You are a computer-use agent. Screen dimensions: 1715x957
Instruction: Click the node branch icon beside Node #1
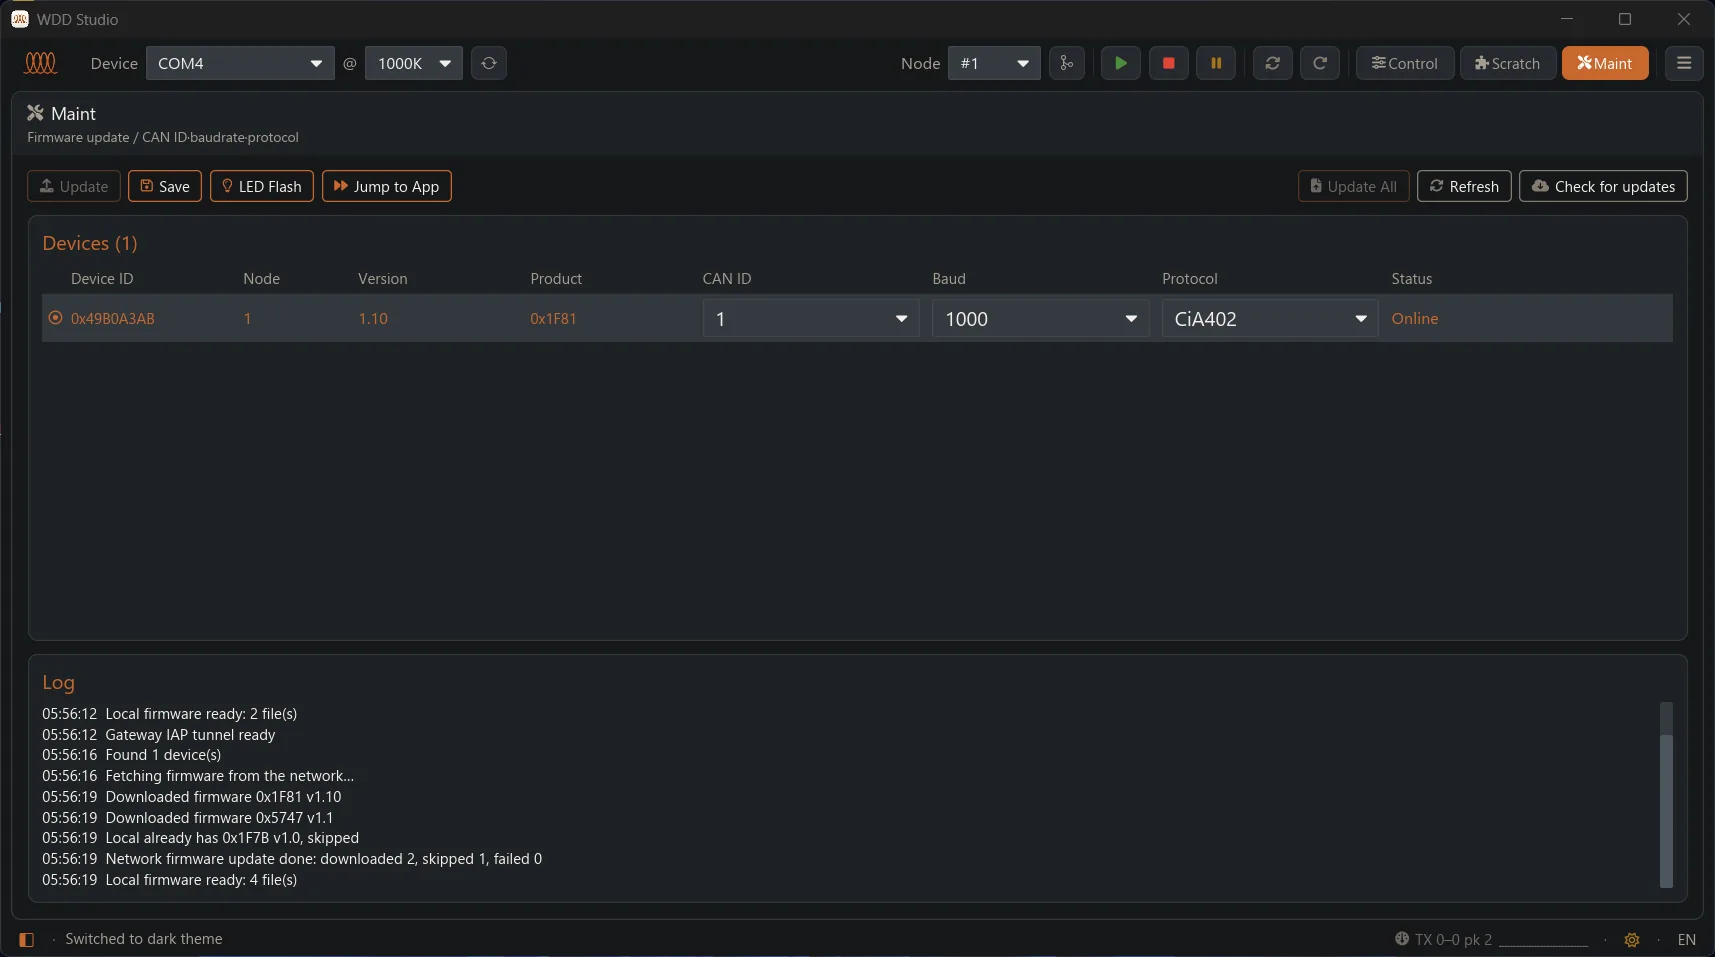[1067, 63]
